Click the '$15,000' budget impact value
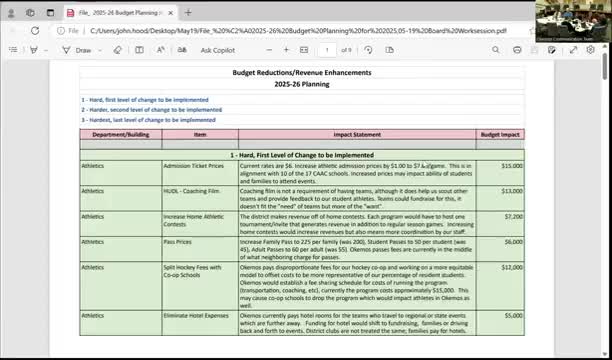Viewport: 612px width, 360px height. [512, 166]
